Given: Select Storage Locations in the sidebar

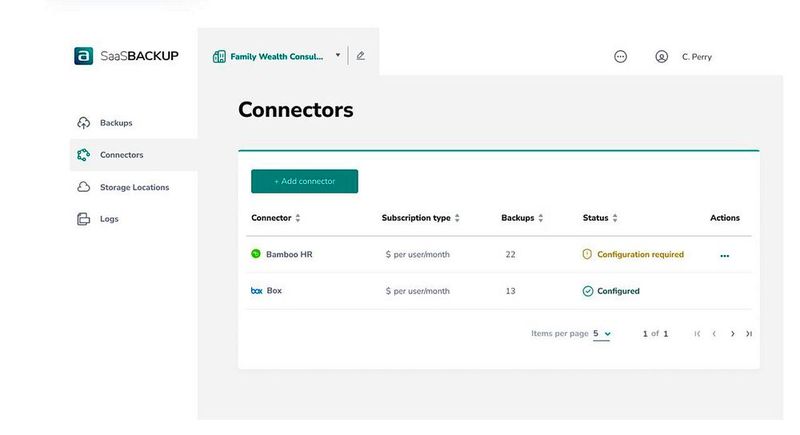Looking at the screenshot, I should point(134,187).
